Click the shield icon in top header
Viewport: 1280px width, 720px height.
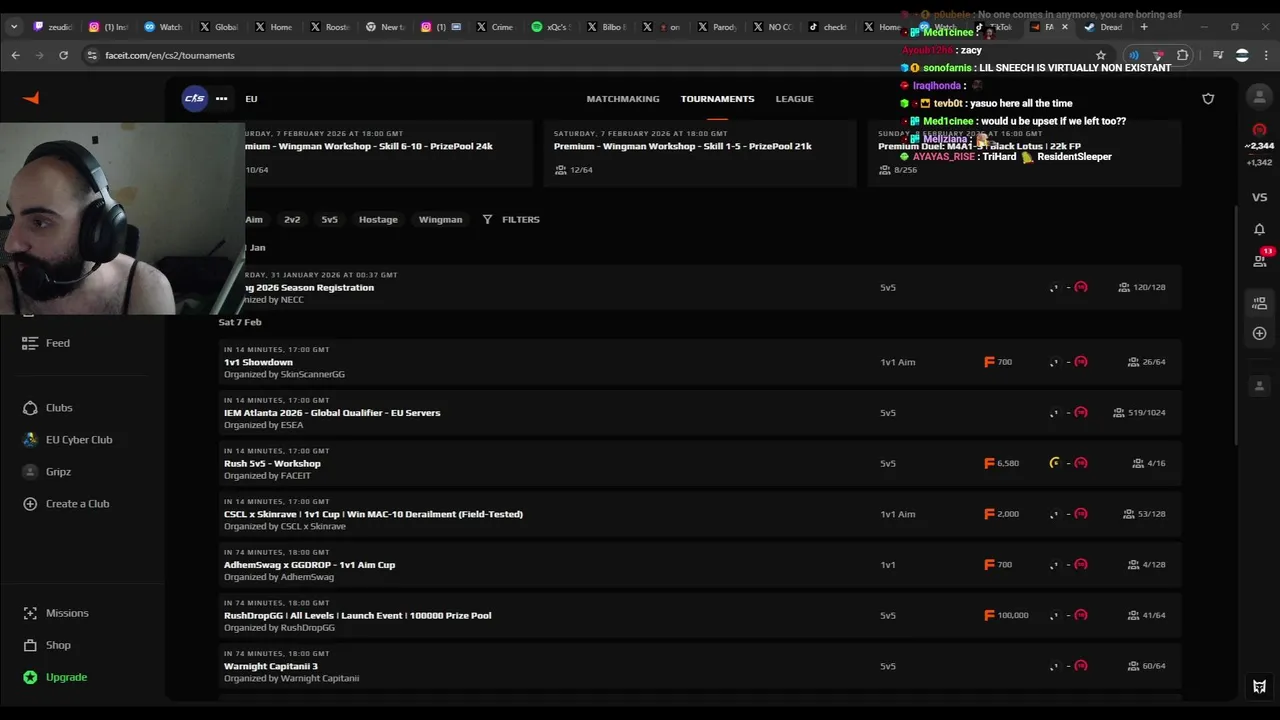[1208, 99]
